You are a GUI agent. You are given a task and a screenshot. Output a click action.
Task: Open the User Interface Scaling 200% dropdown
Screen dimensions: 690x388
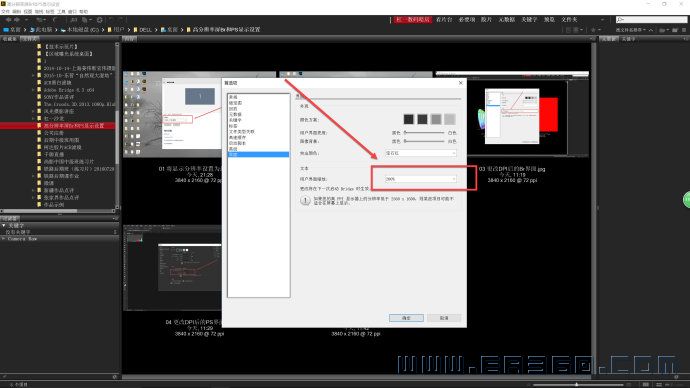click(x=421, y=179)
